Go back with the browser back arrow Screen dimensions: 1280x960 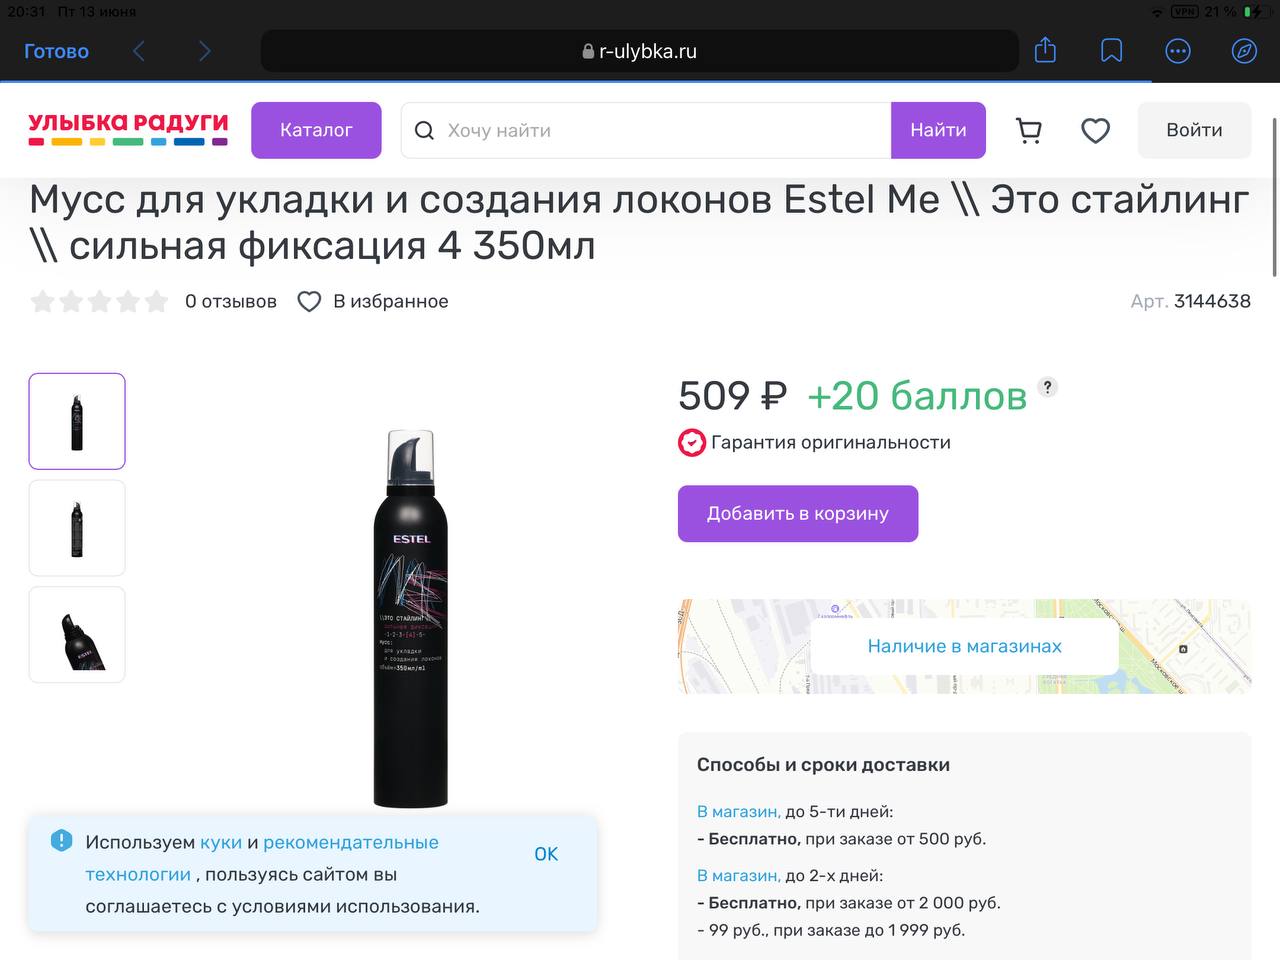click(139, 51)
